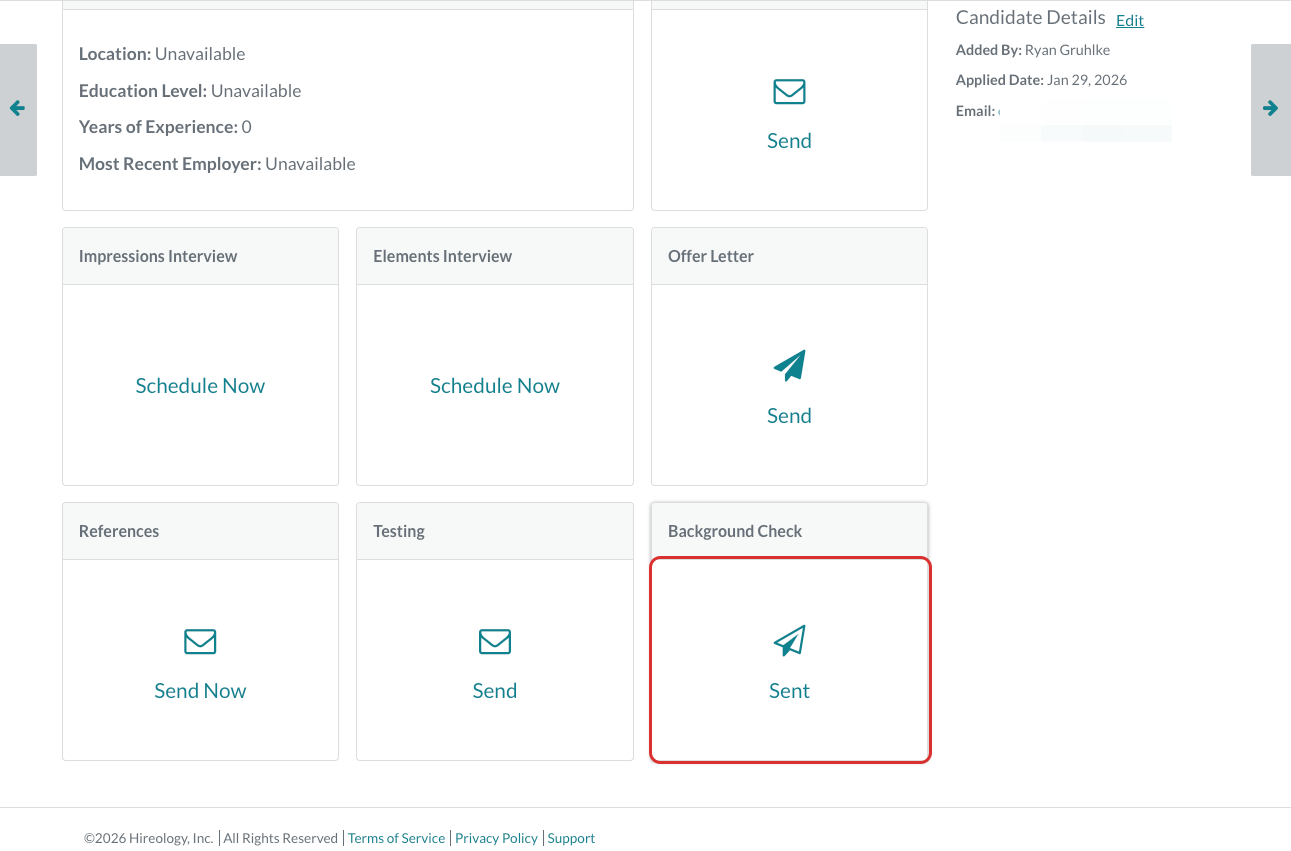
Task: Click the Most Recent Employer: Unavailable text
Action: click(x=217, y=164)
